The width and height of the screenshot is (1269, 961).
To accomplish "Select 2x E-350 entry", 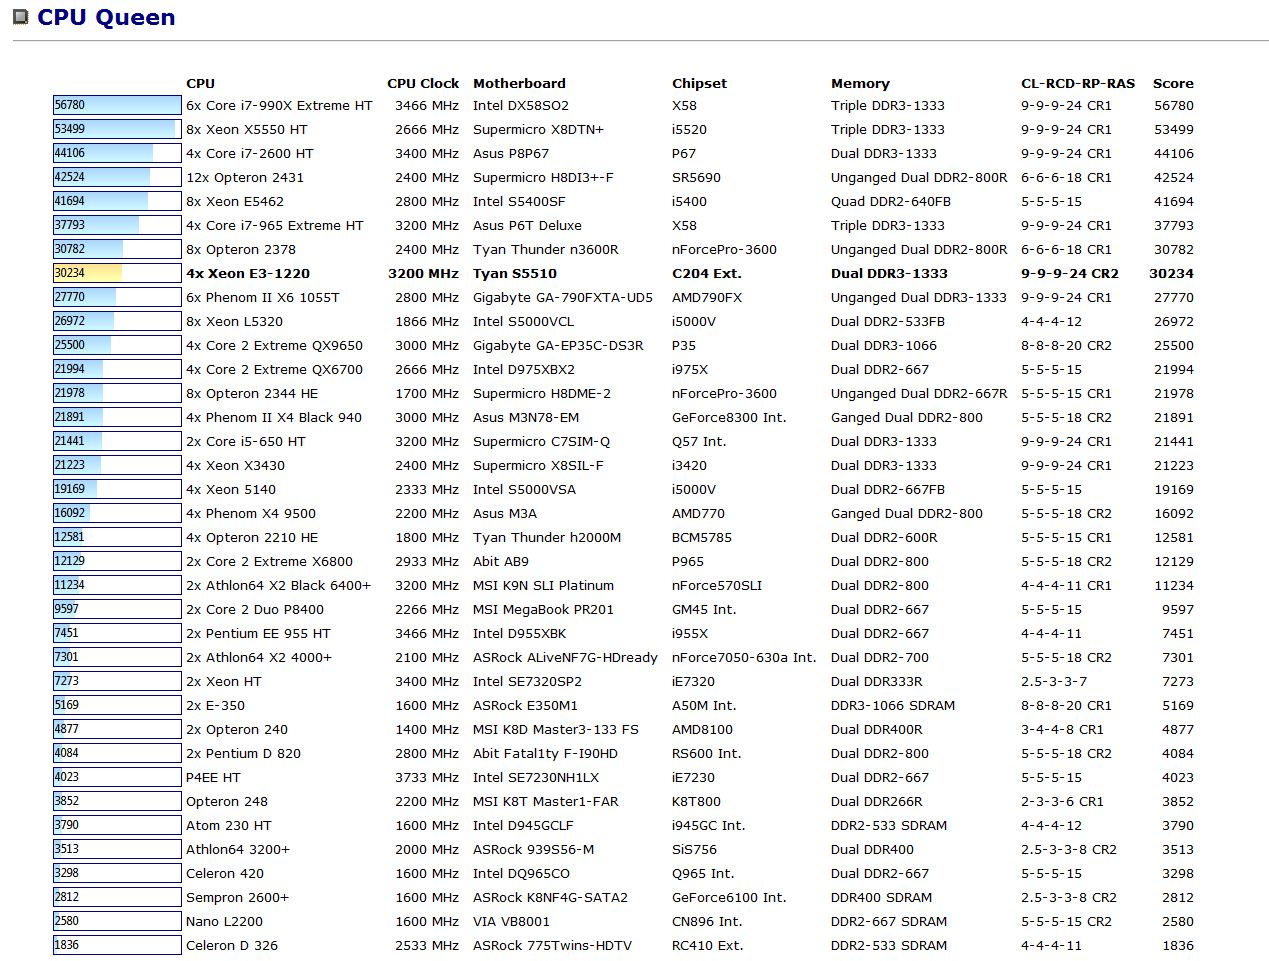I will [x=215, y=705].
